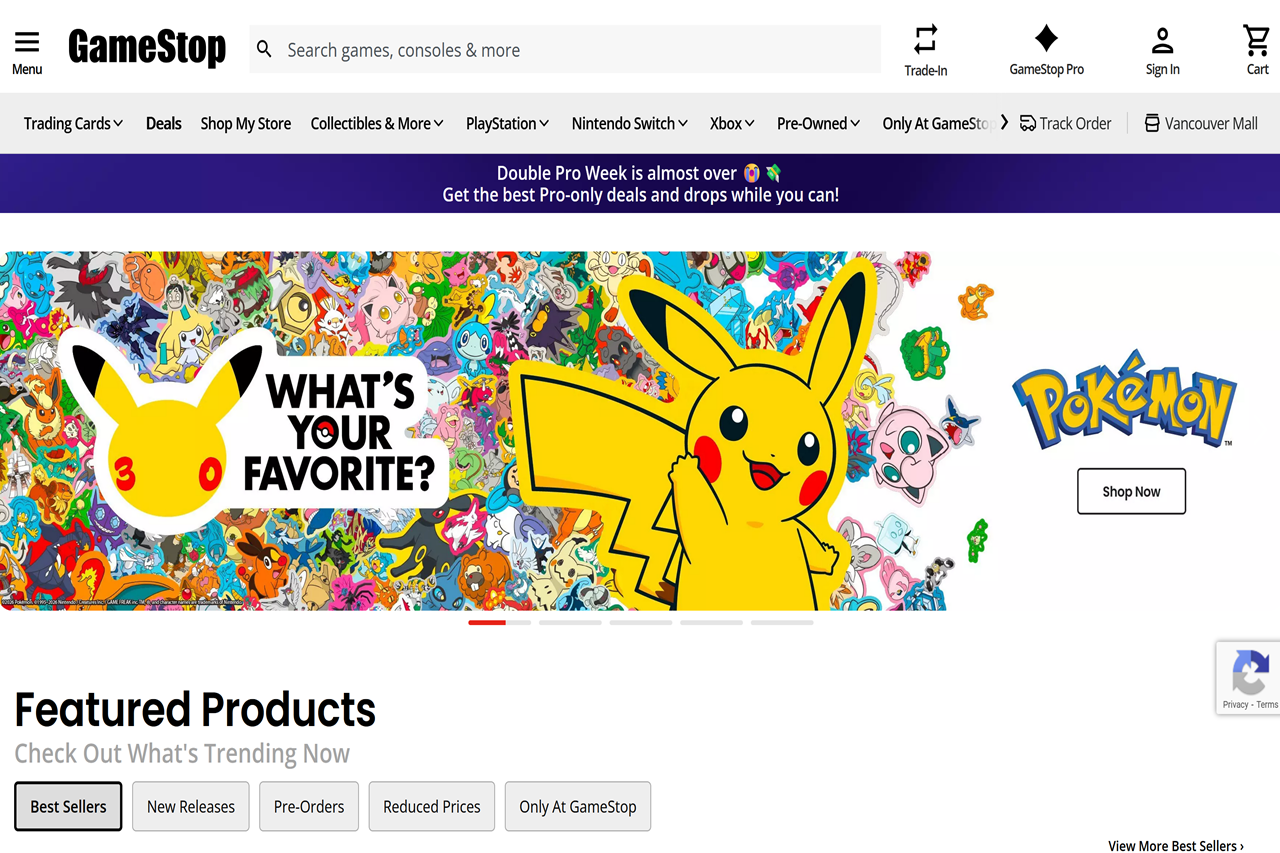Select the Deals menu item
The width and height of the screenshot is (1280, 853).
point(163,123)
